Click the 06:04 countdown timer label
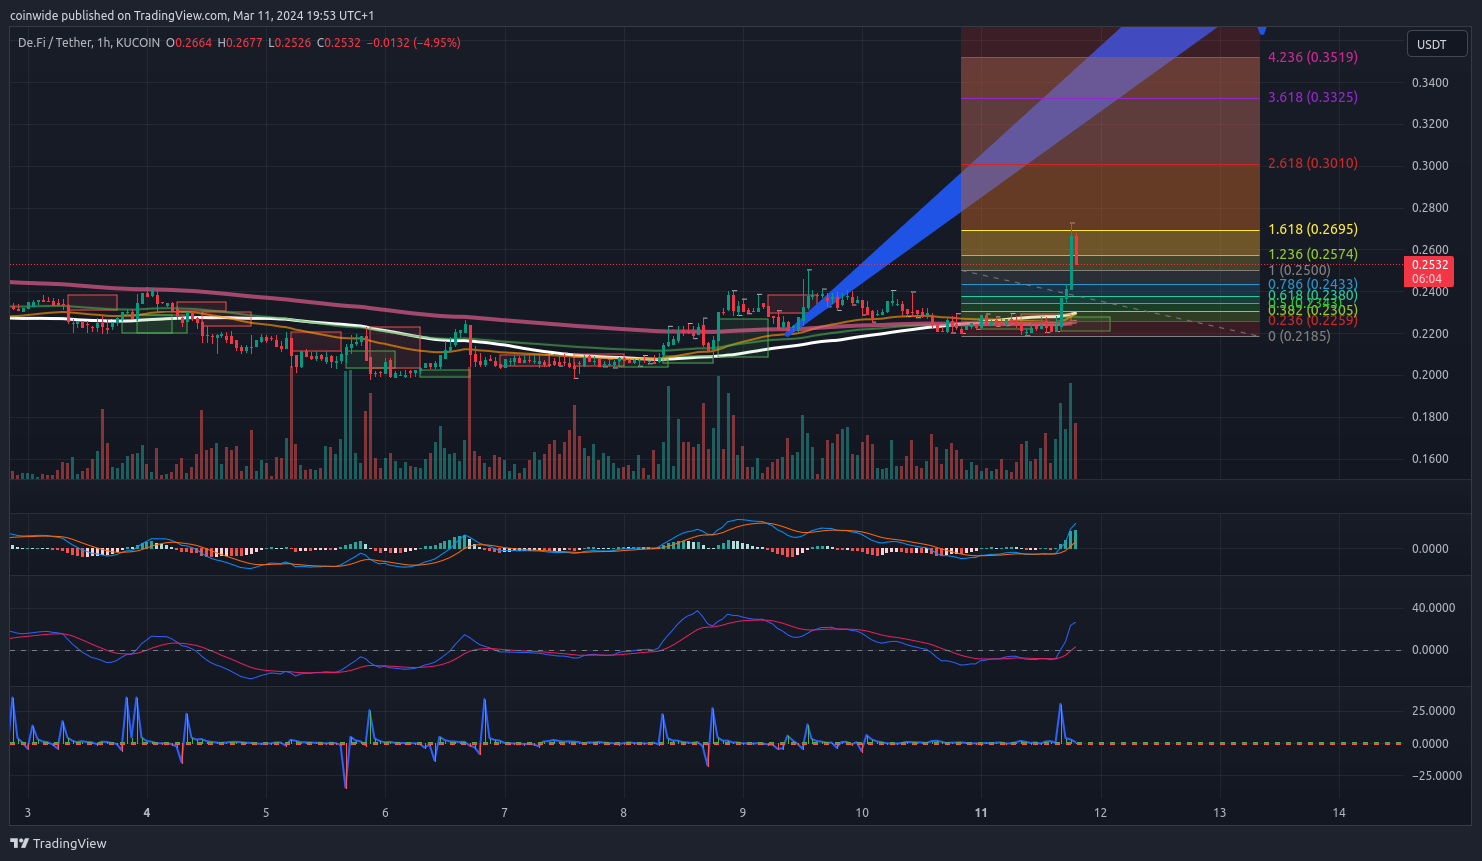This screenshot has height=861, width=1482. (x=1427, y=279)
